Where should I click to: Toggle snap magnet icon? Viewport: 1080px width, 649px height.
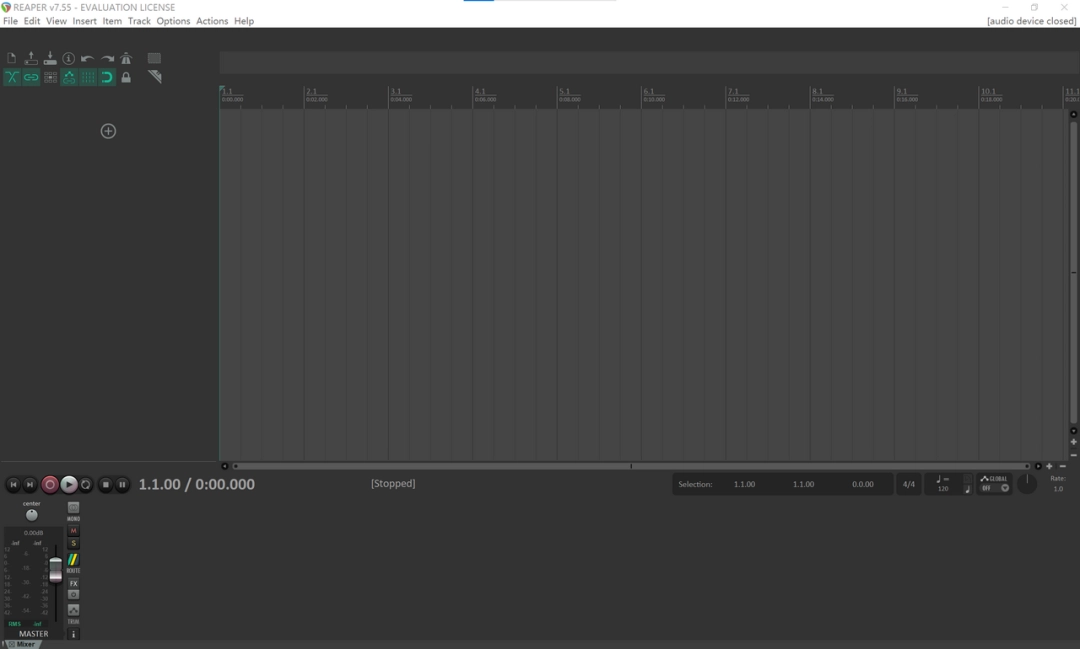click(107, 77)
